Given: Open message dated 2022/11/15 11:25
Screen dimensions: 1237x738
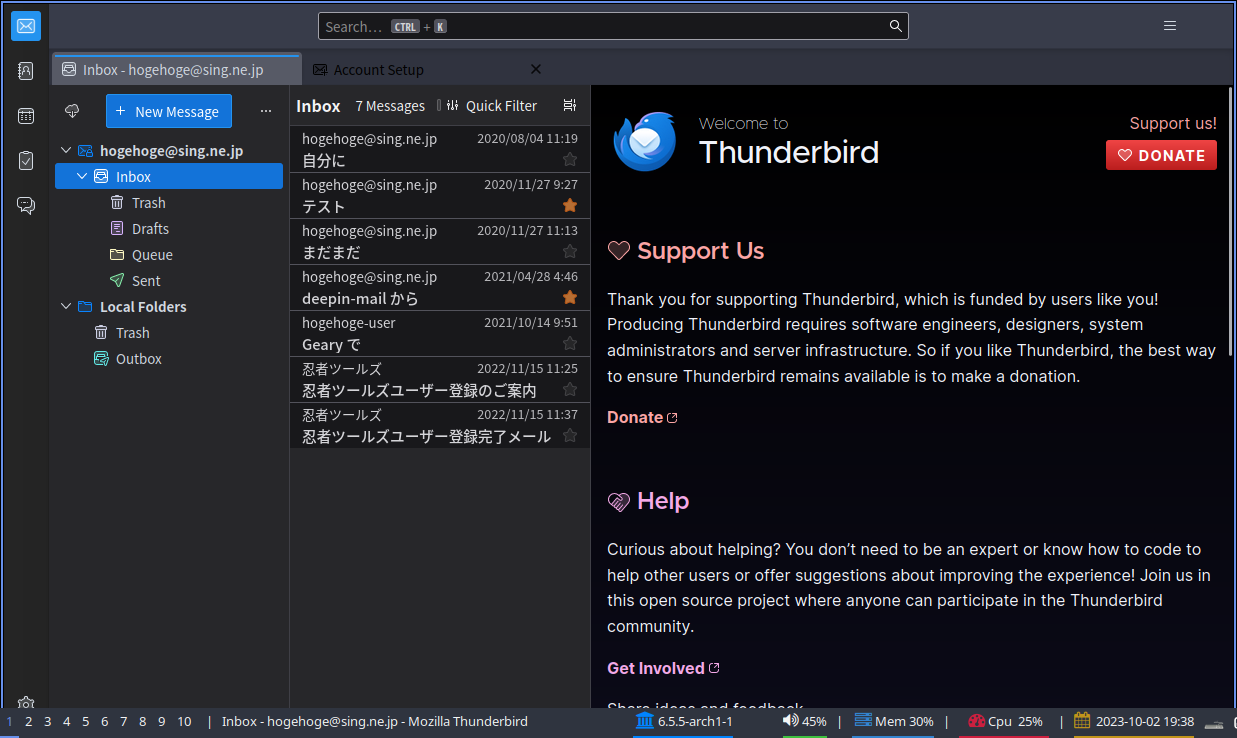Looking at the screenshot, I should coord(440,380).
